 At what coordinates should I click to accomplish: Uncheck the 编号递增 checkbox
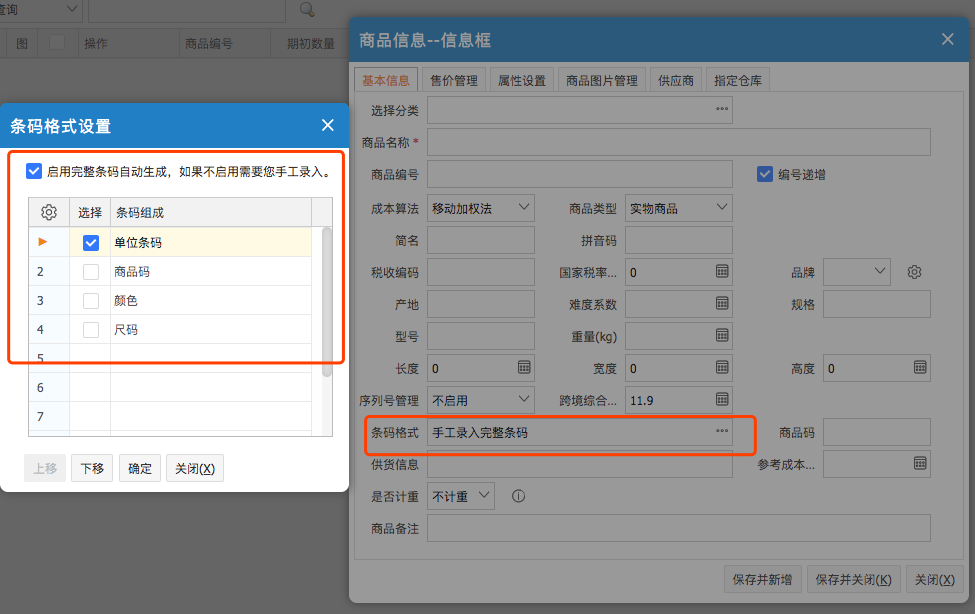click(766, 174)
